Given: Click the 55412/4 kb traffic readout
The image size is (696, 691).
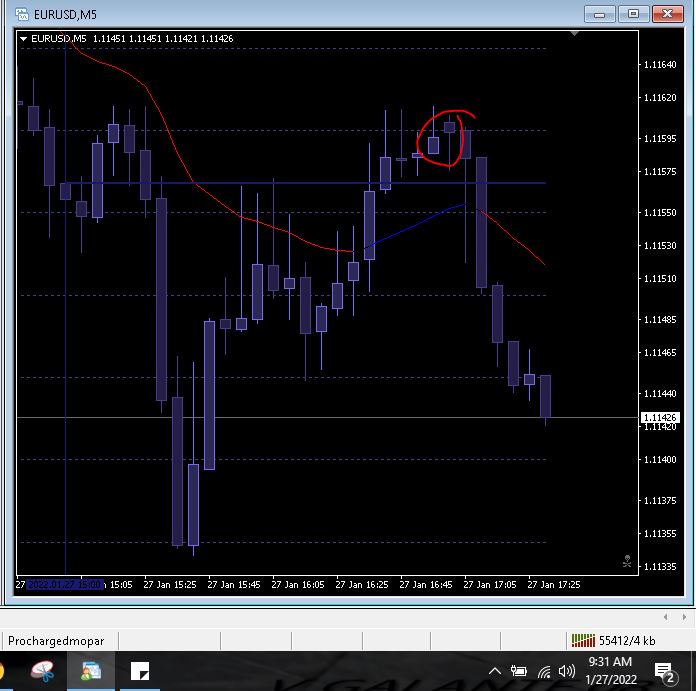Looking at the screenshot, I should [627, 640].
